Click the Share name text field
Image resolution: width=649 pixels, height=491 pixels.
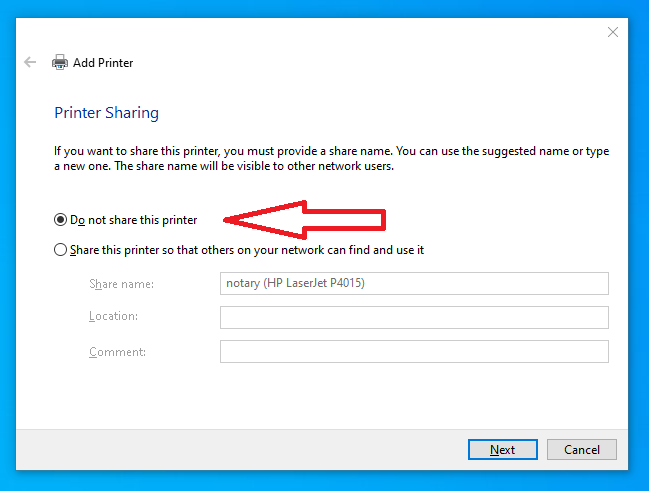[414, 284]
